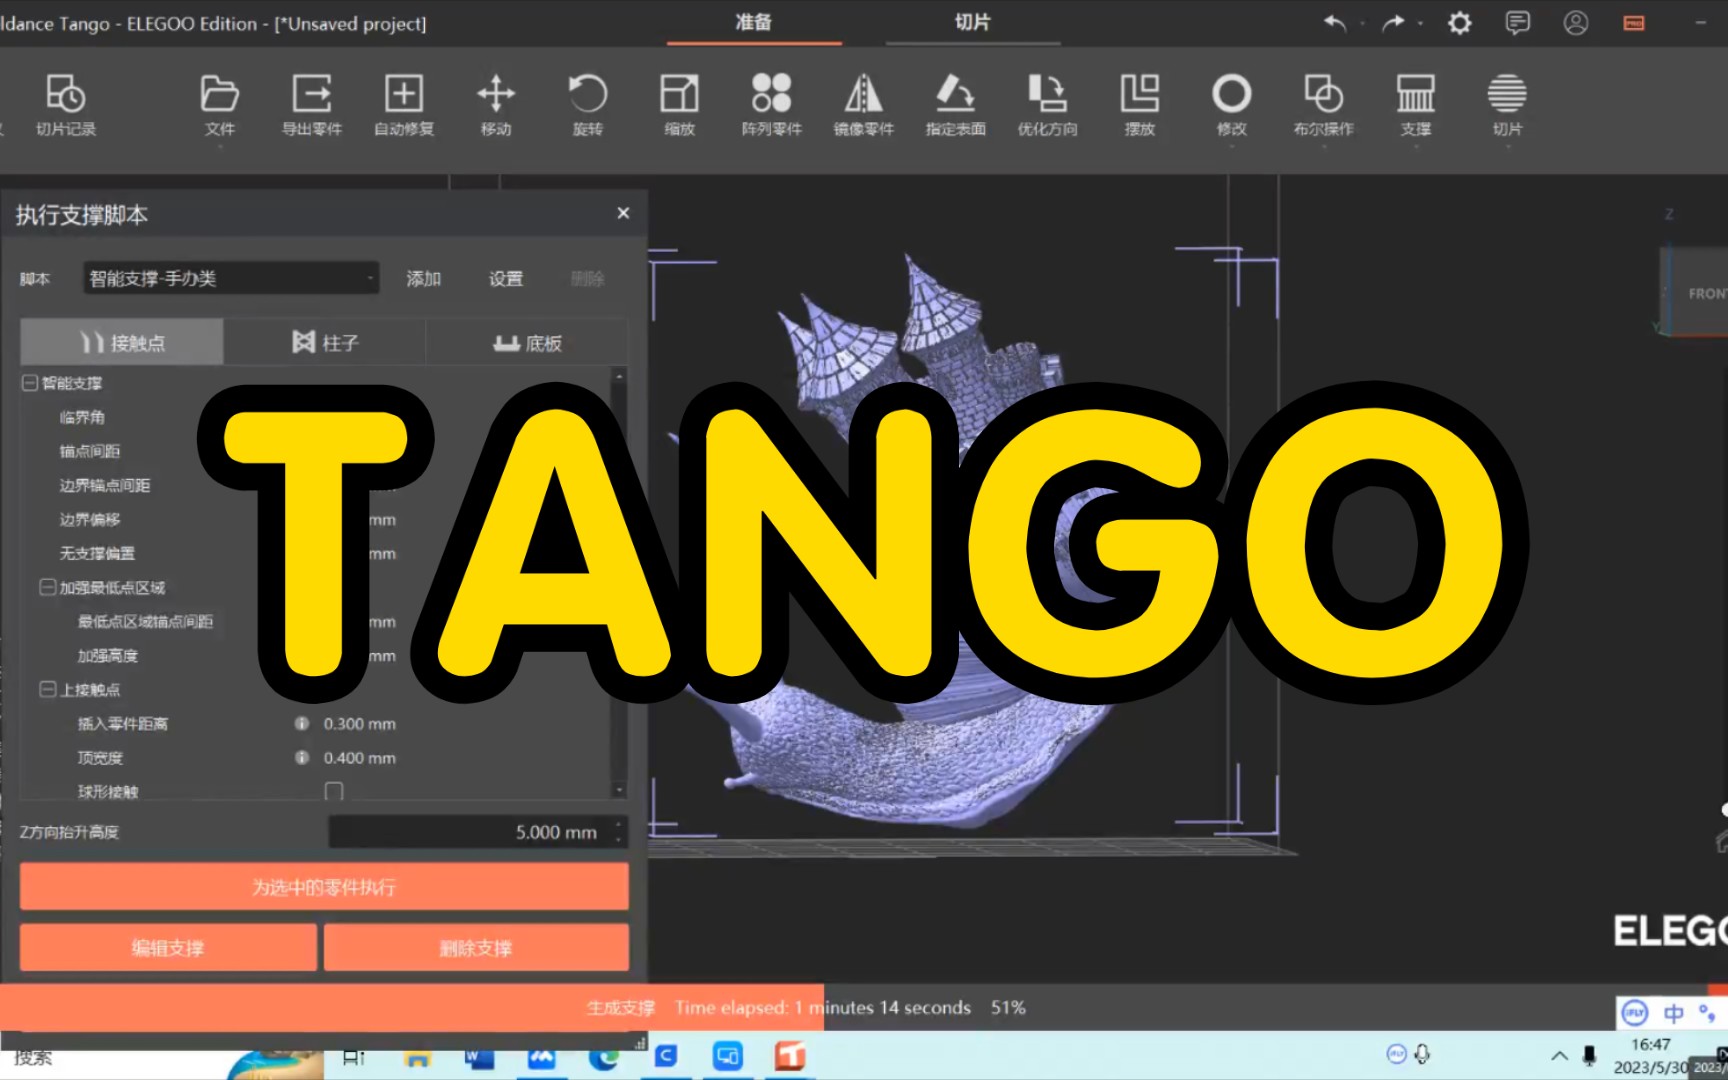Click the redo arrow in title bar

(1393, 22)
